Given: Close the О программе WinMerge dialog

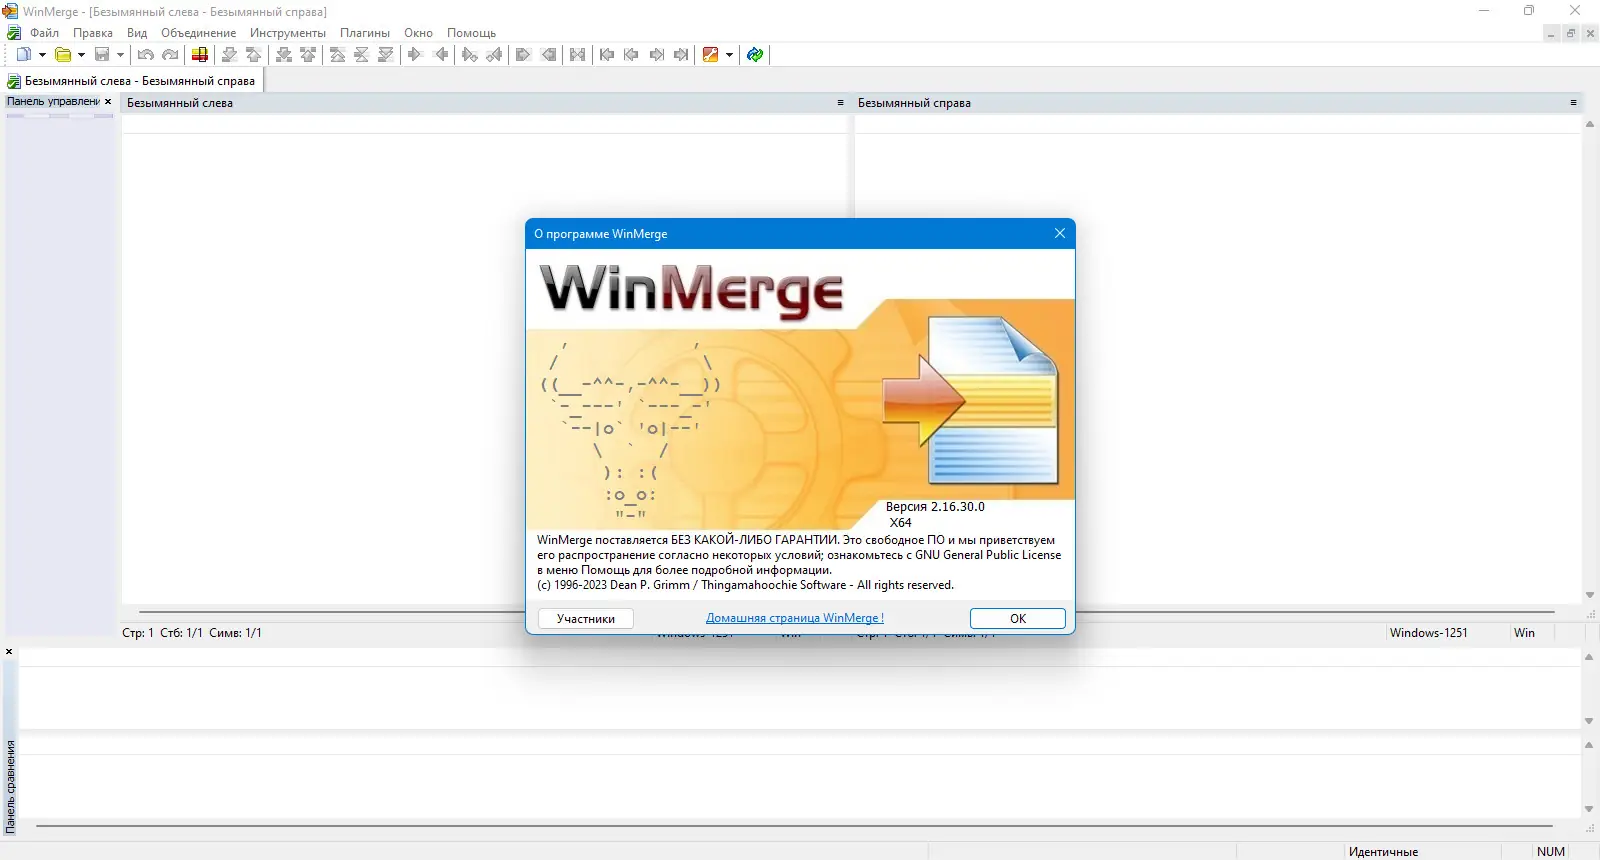Looking at the screenshot, I should tap(1060, 234).
